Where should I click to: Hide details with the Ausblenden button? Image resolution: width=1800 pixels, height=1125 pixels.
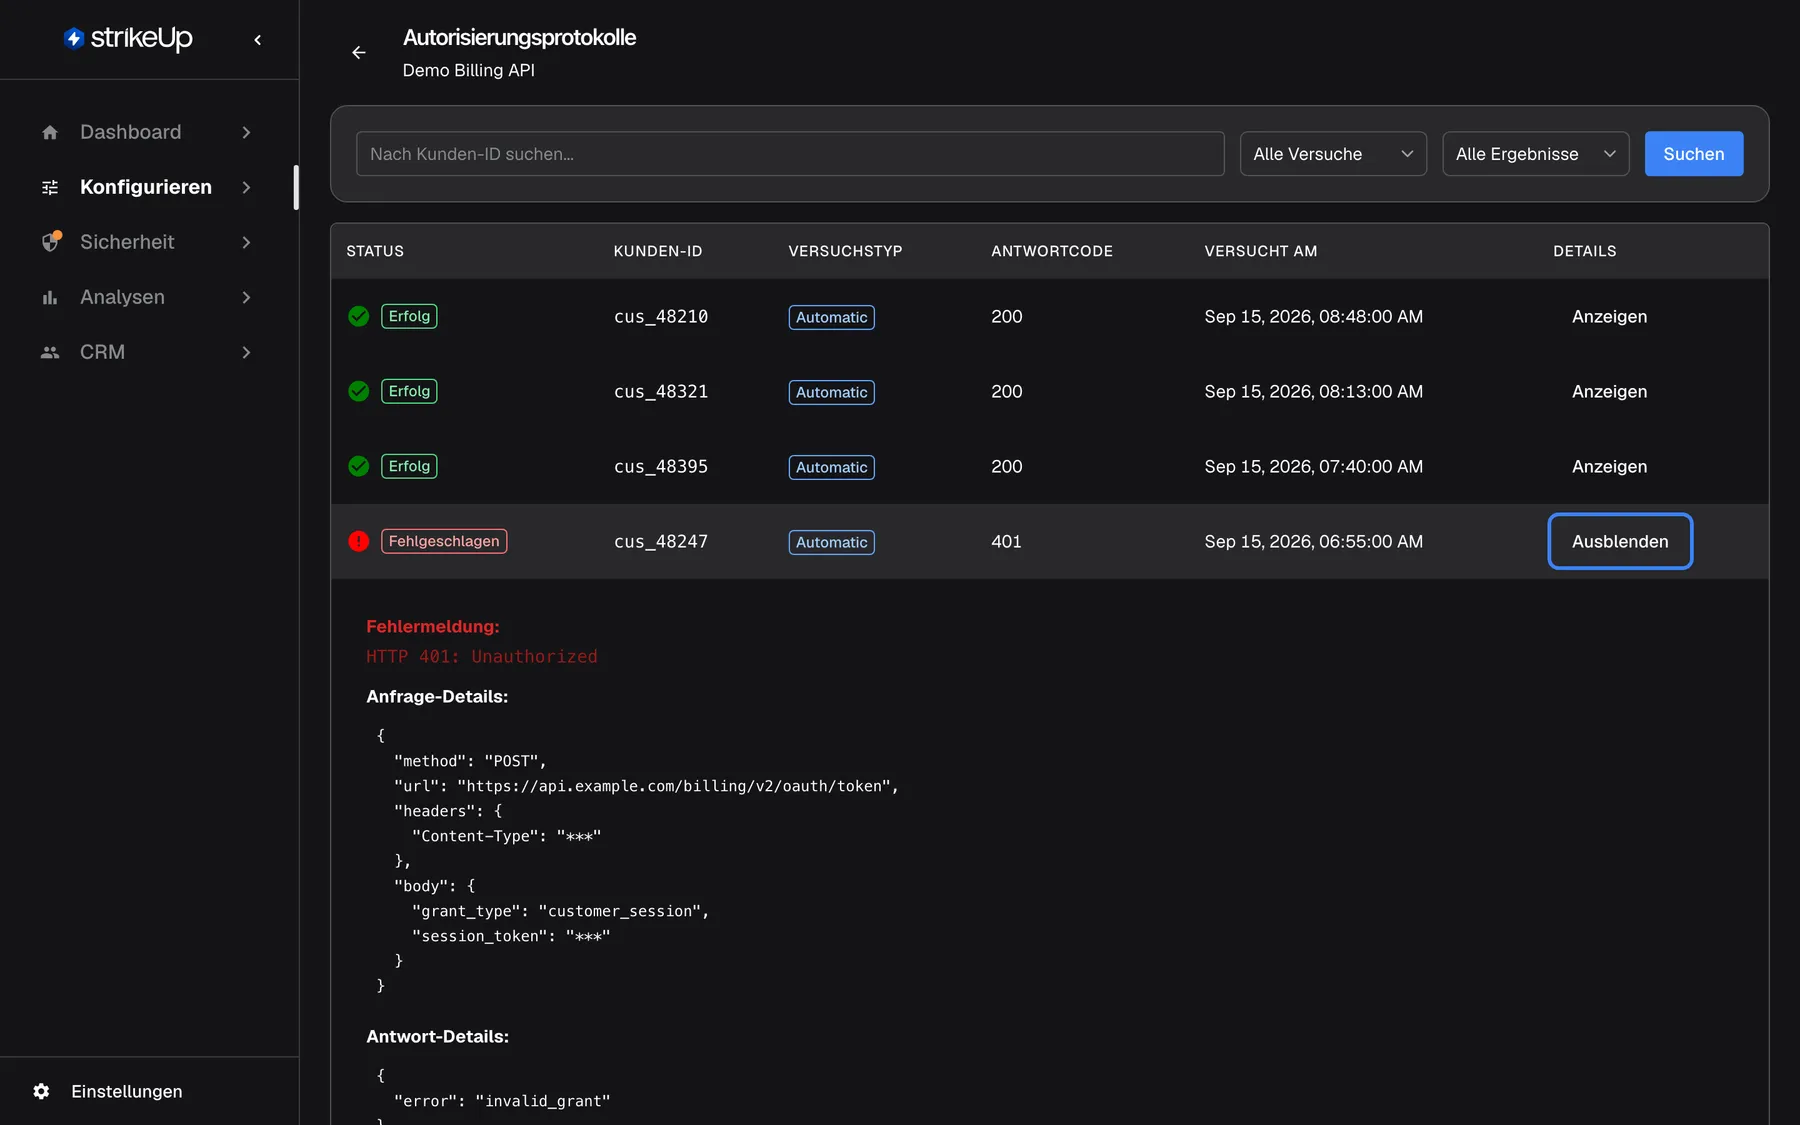point(1620,541)
